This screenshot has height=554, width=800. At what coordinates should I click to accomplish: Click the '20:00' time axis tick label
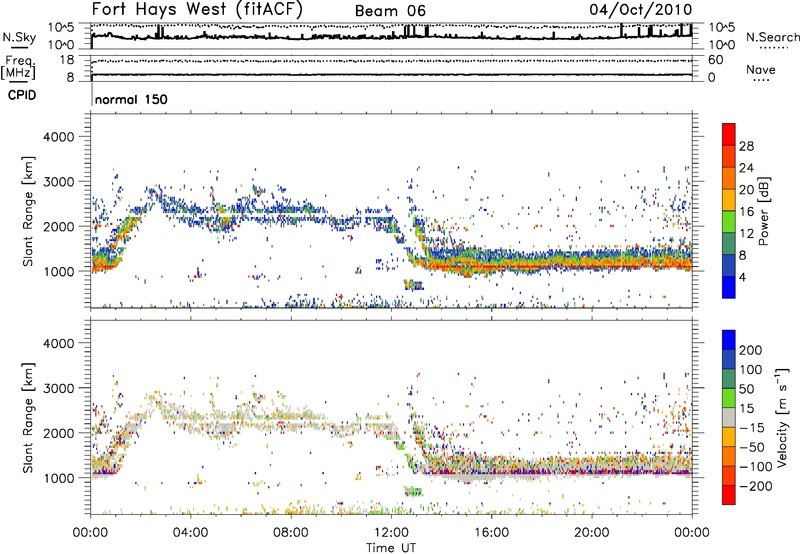(591, 533)
